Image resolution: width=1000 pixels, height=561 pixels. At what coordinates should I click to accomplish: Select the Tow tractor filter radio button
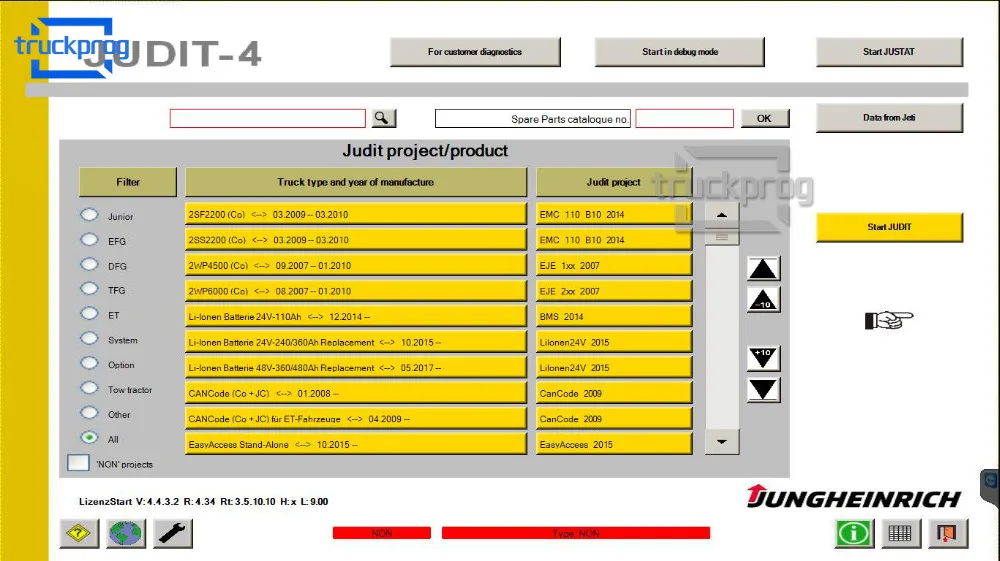[x=89, y=388]
